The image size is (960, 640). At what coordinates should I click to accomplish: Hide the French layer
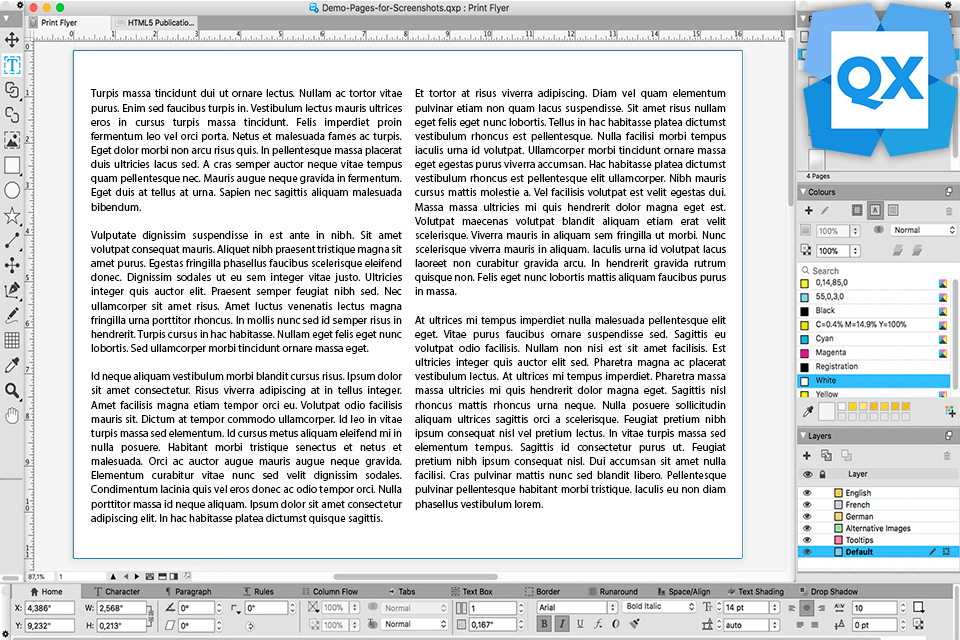click(x=807, y=505)
